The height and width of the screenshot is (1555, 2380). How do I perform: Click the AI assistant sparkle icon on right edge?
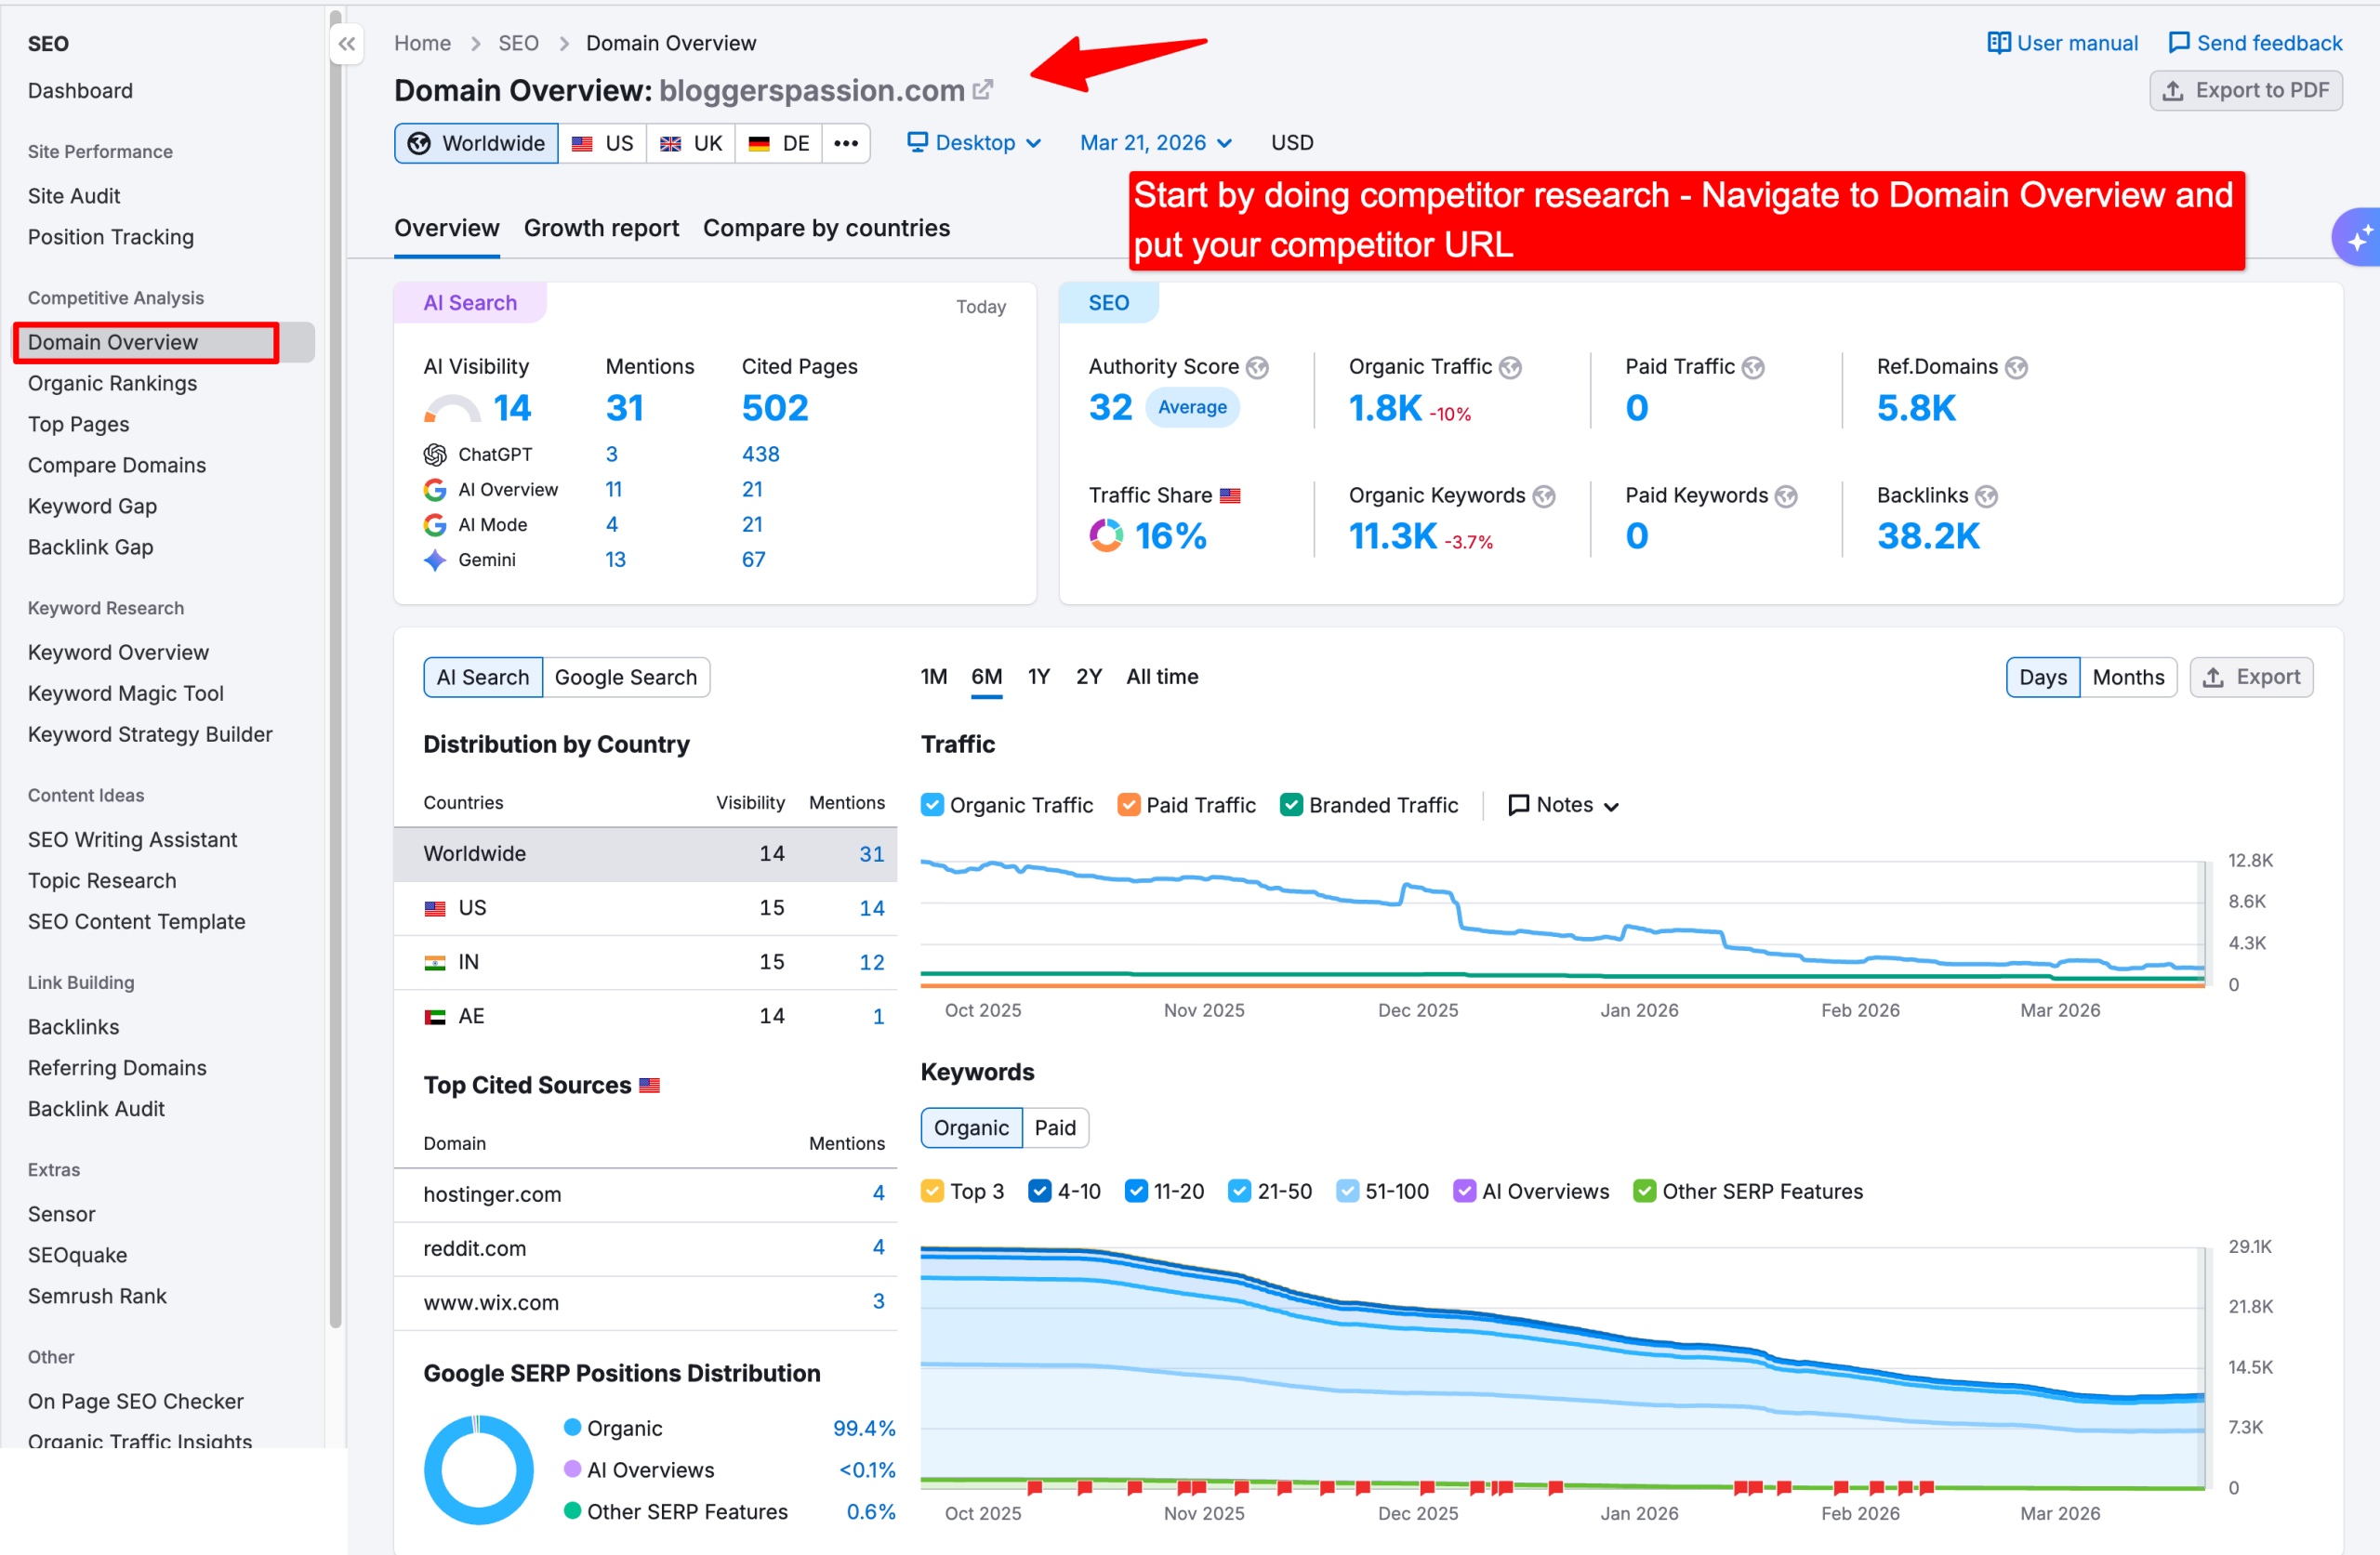pos(2358,237)
